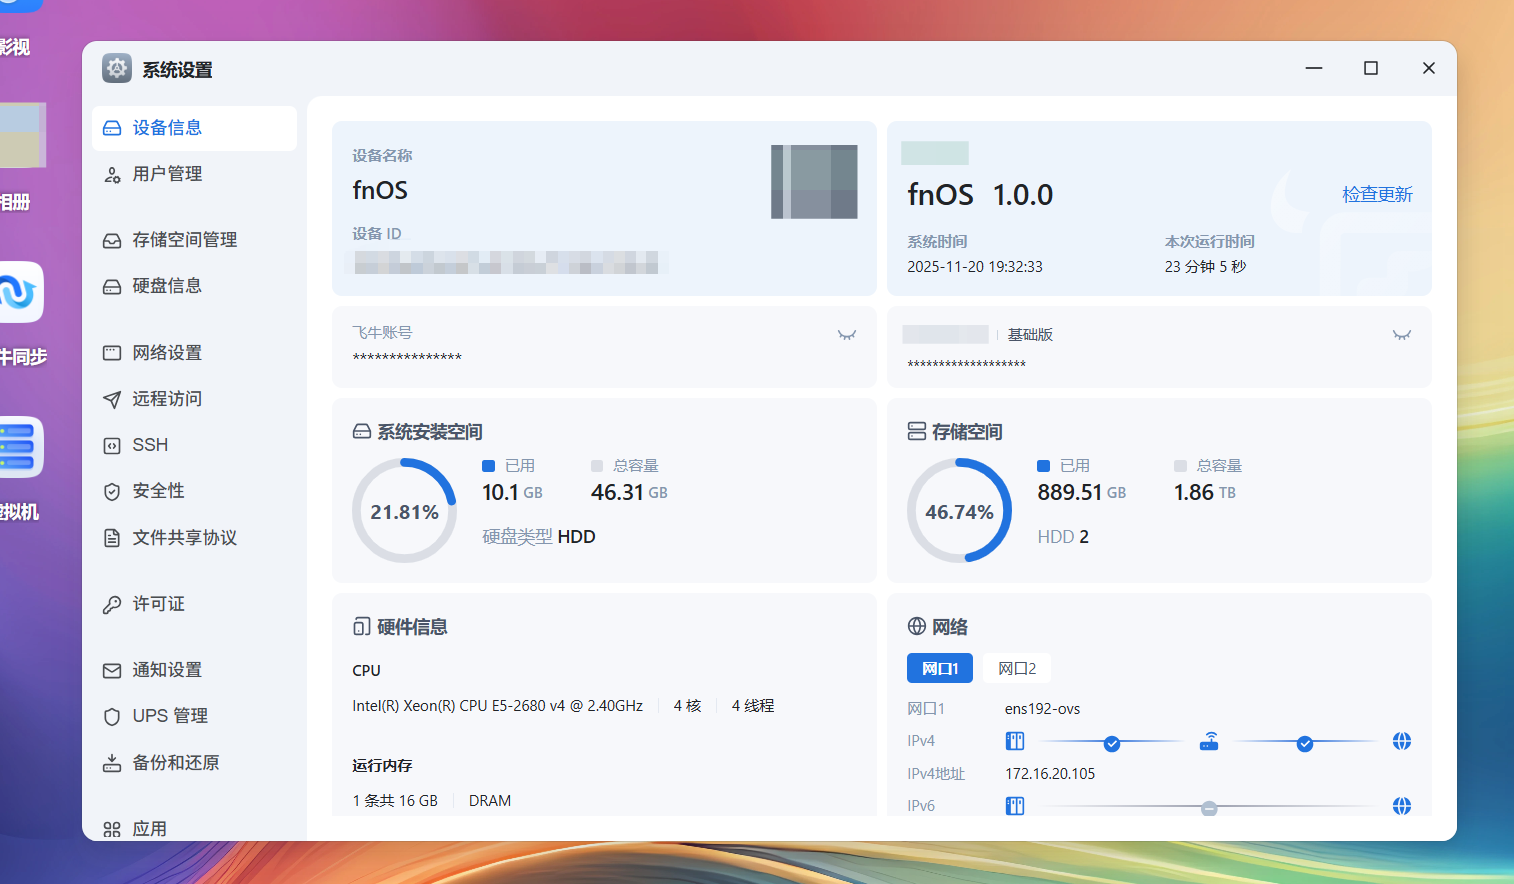Image resolution: width=1514 pixels, height=884 pixels.
Task: Open 用户管理 in the sidebar
Action: 167,174
